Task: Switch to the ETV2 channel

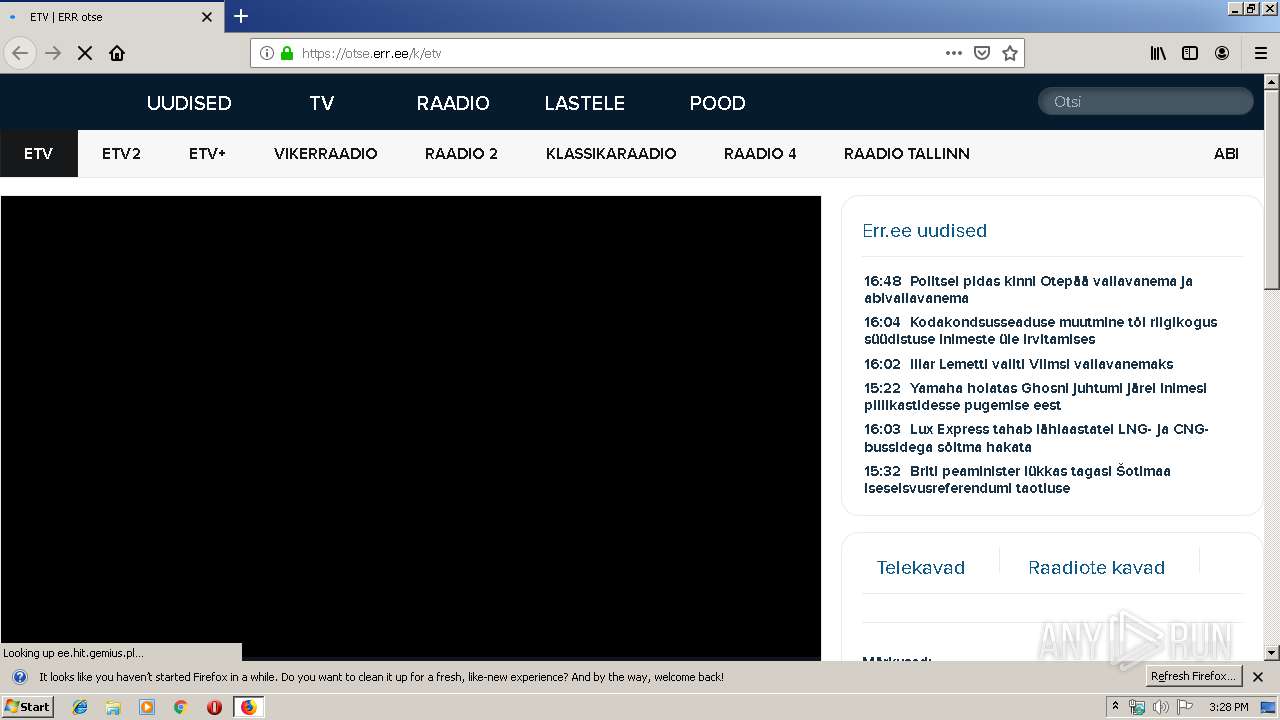Action: click(121, 154)
